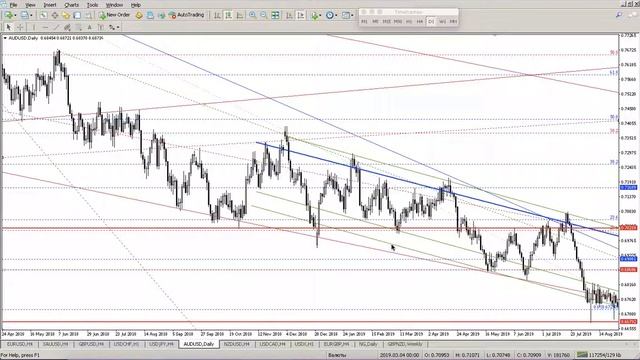Toggle the Terminal panel icon
The width and height of the screenshot is (640, 360).
coord(77,15)
